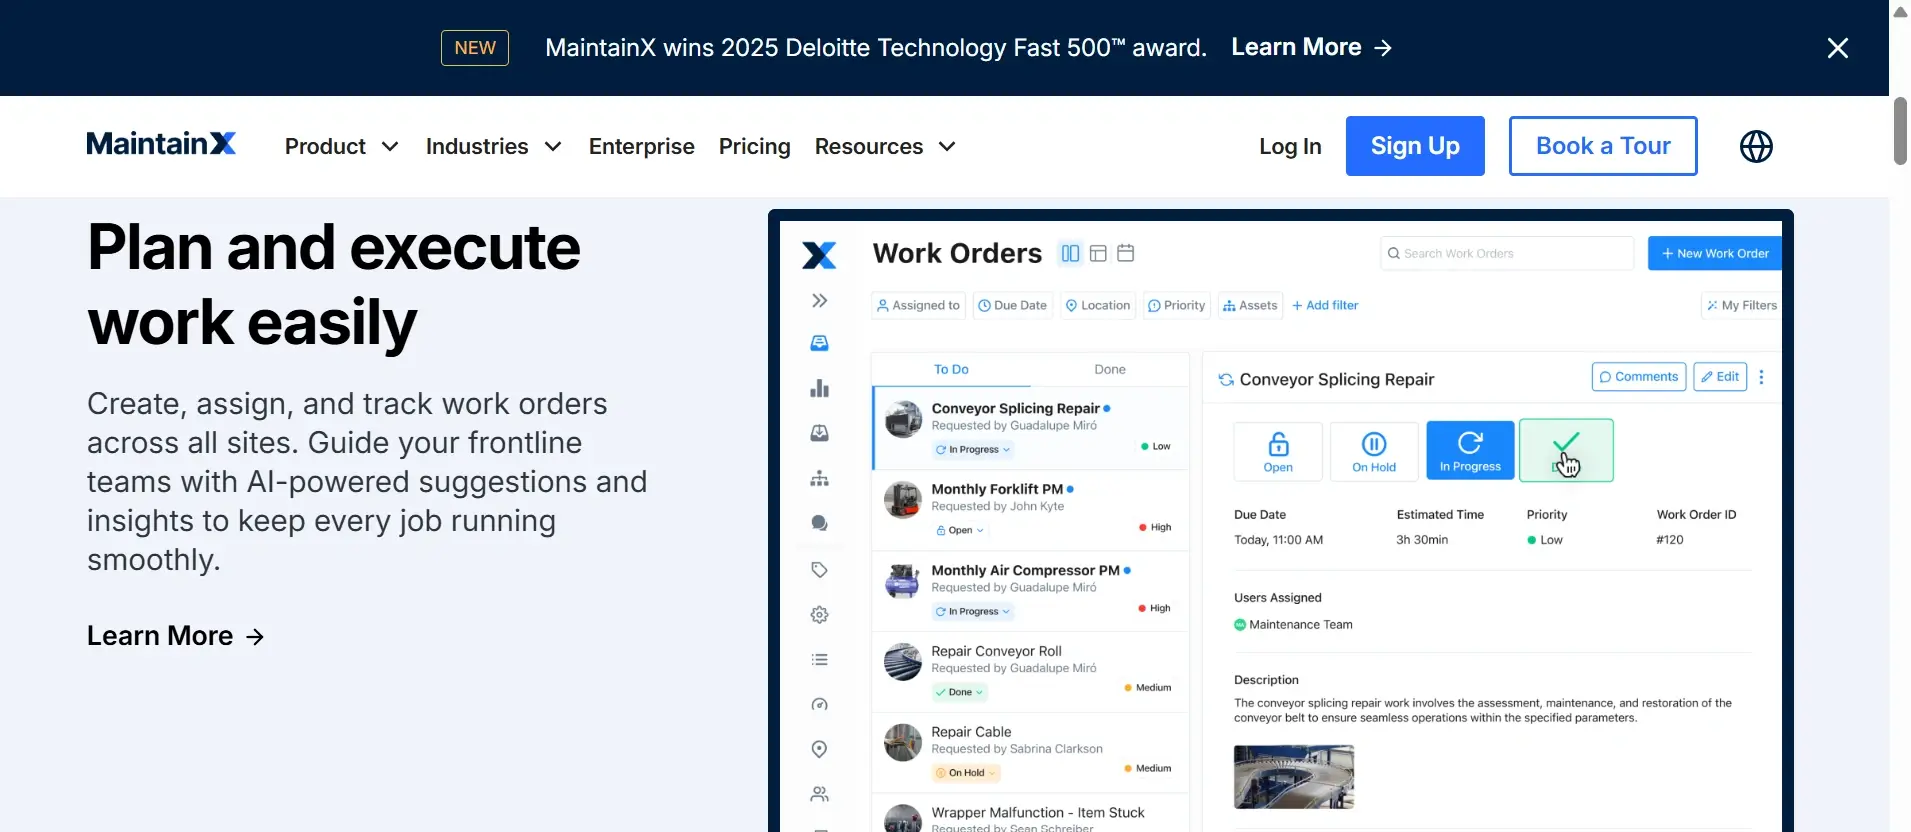Open the list procedures sidebar icon
The width and height of the screenshot is (1911, 832).
click(x=820, y=659)
